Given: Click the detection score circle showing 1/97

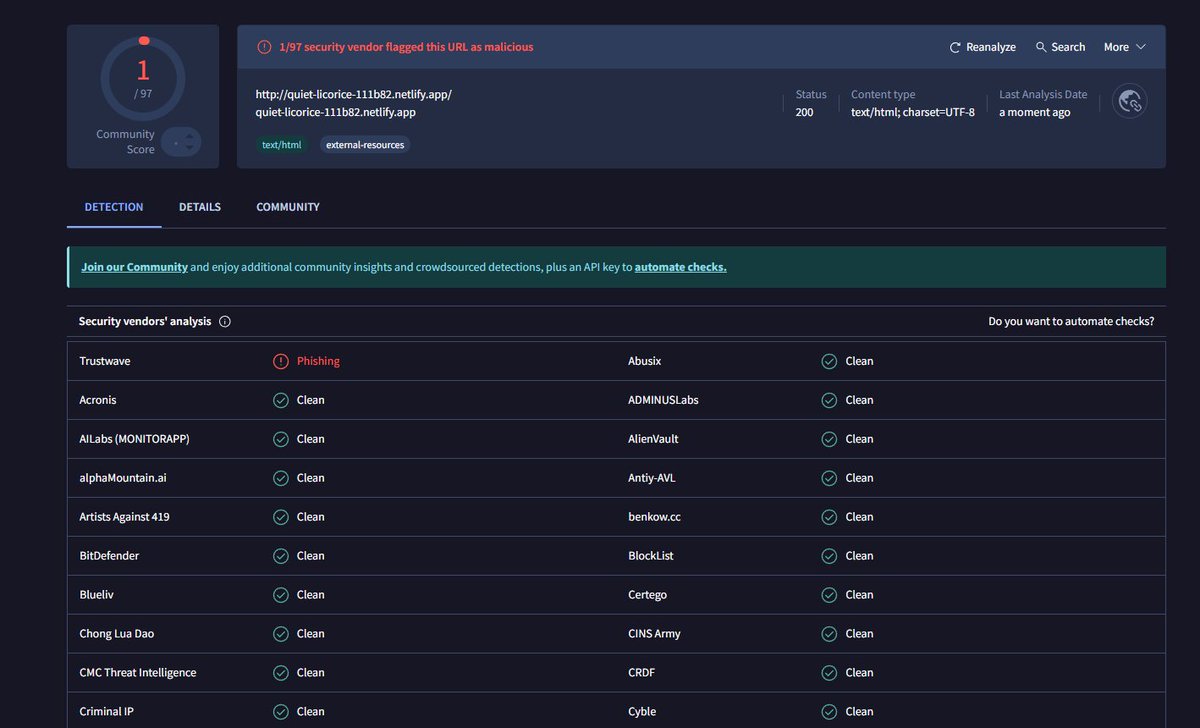Looking at the screenshot, I should click(x=143, y=78).
